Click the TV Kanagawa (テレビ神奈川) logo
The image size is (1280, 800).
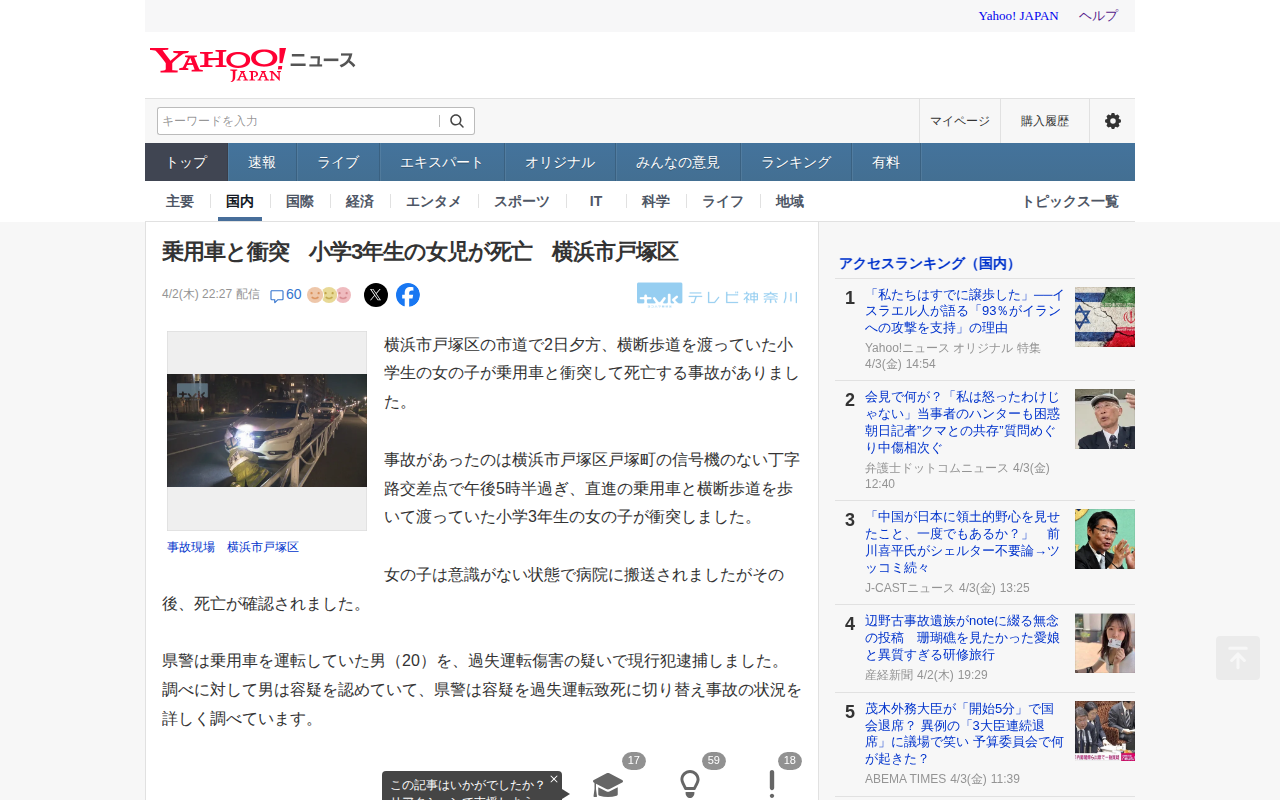718,295
